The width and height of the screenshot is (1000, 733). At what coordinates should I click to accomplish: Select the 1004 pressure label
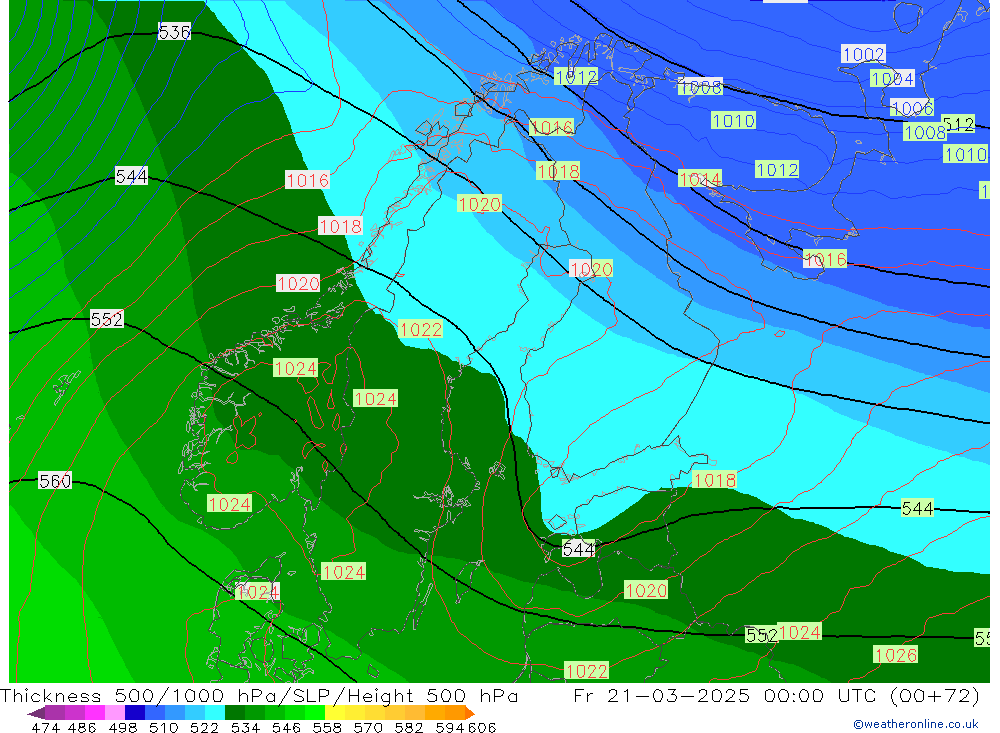pos(892,78)
